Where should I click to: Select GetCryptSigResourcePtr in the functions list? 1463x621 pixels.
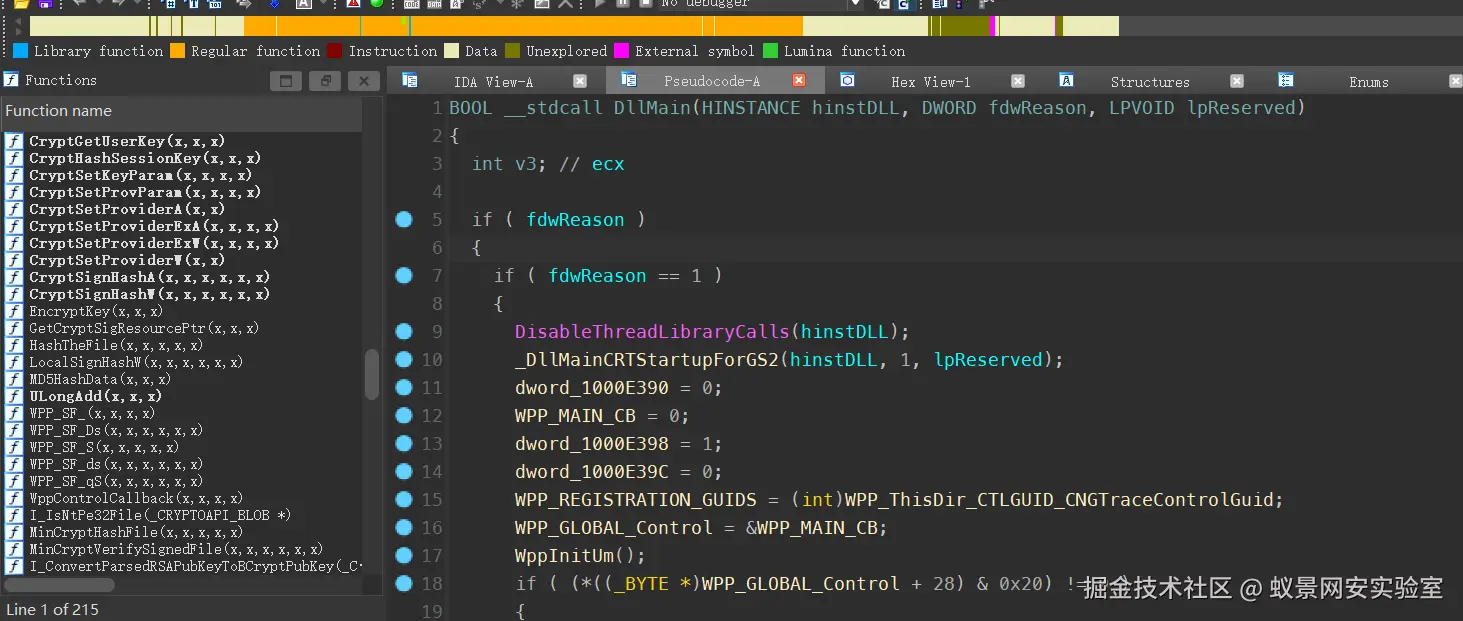(144, 329)
